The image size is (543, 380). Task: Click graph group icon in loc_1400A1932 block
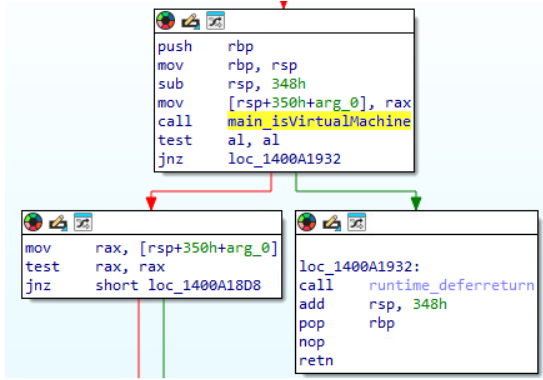pos(357,222)
